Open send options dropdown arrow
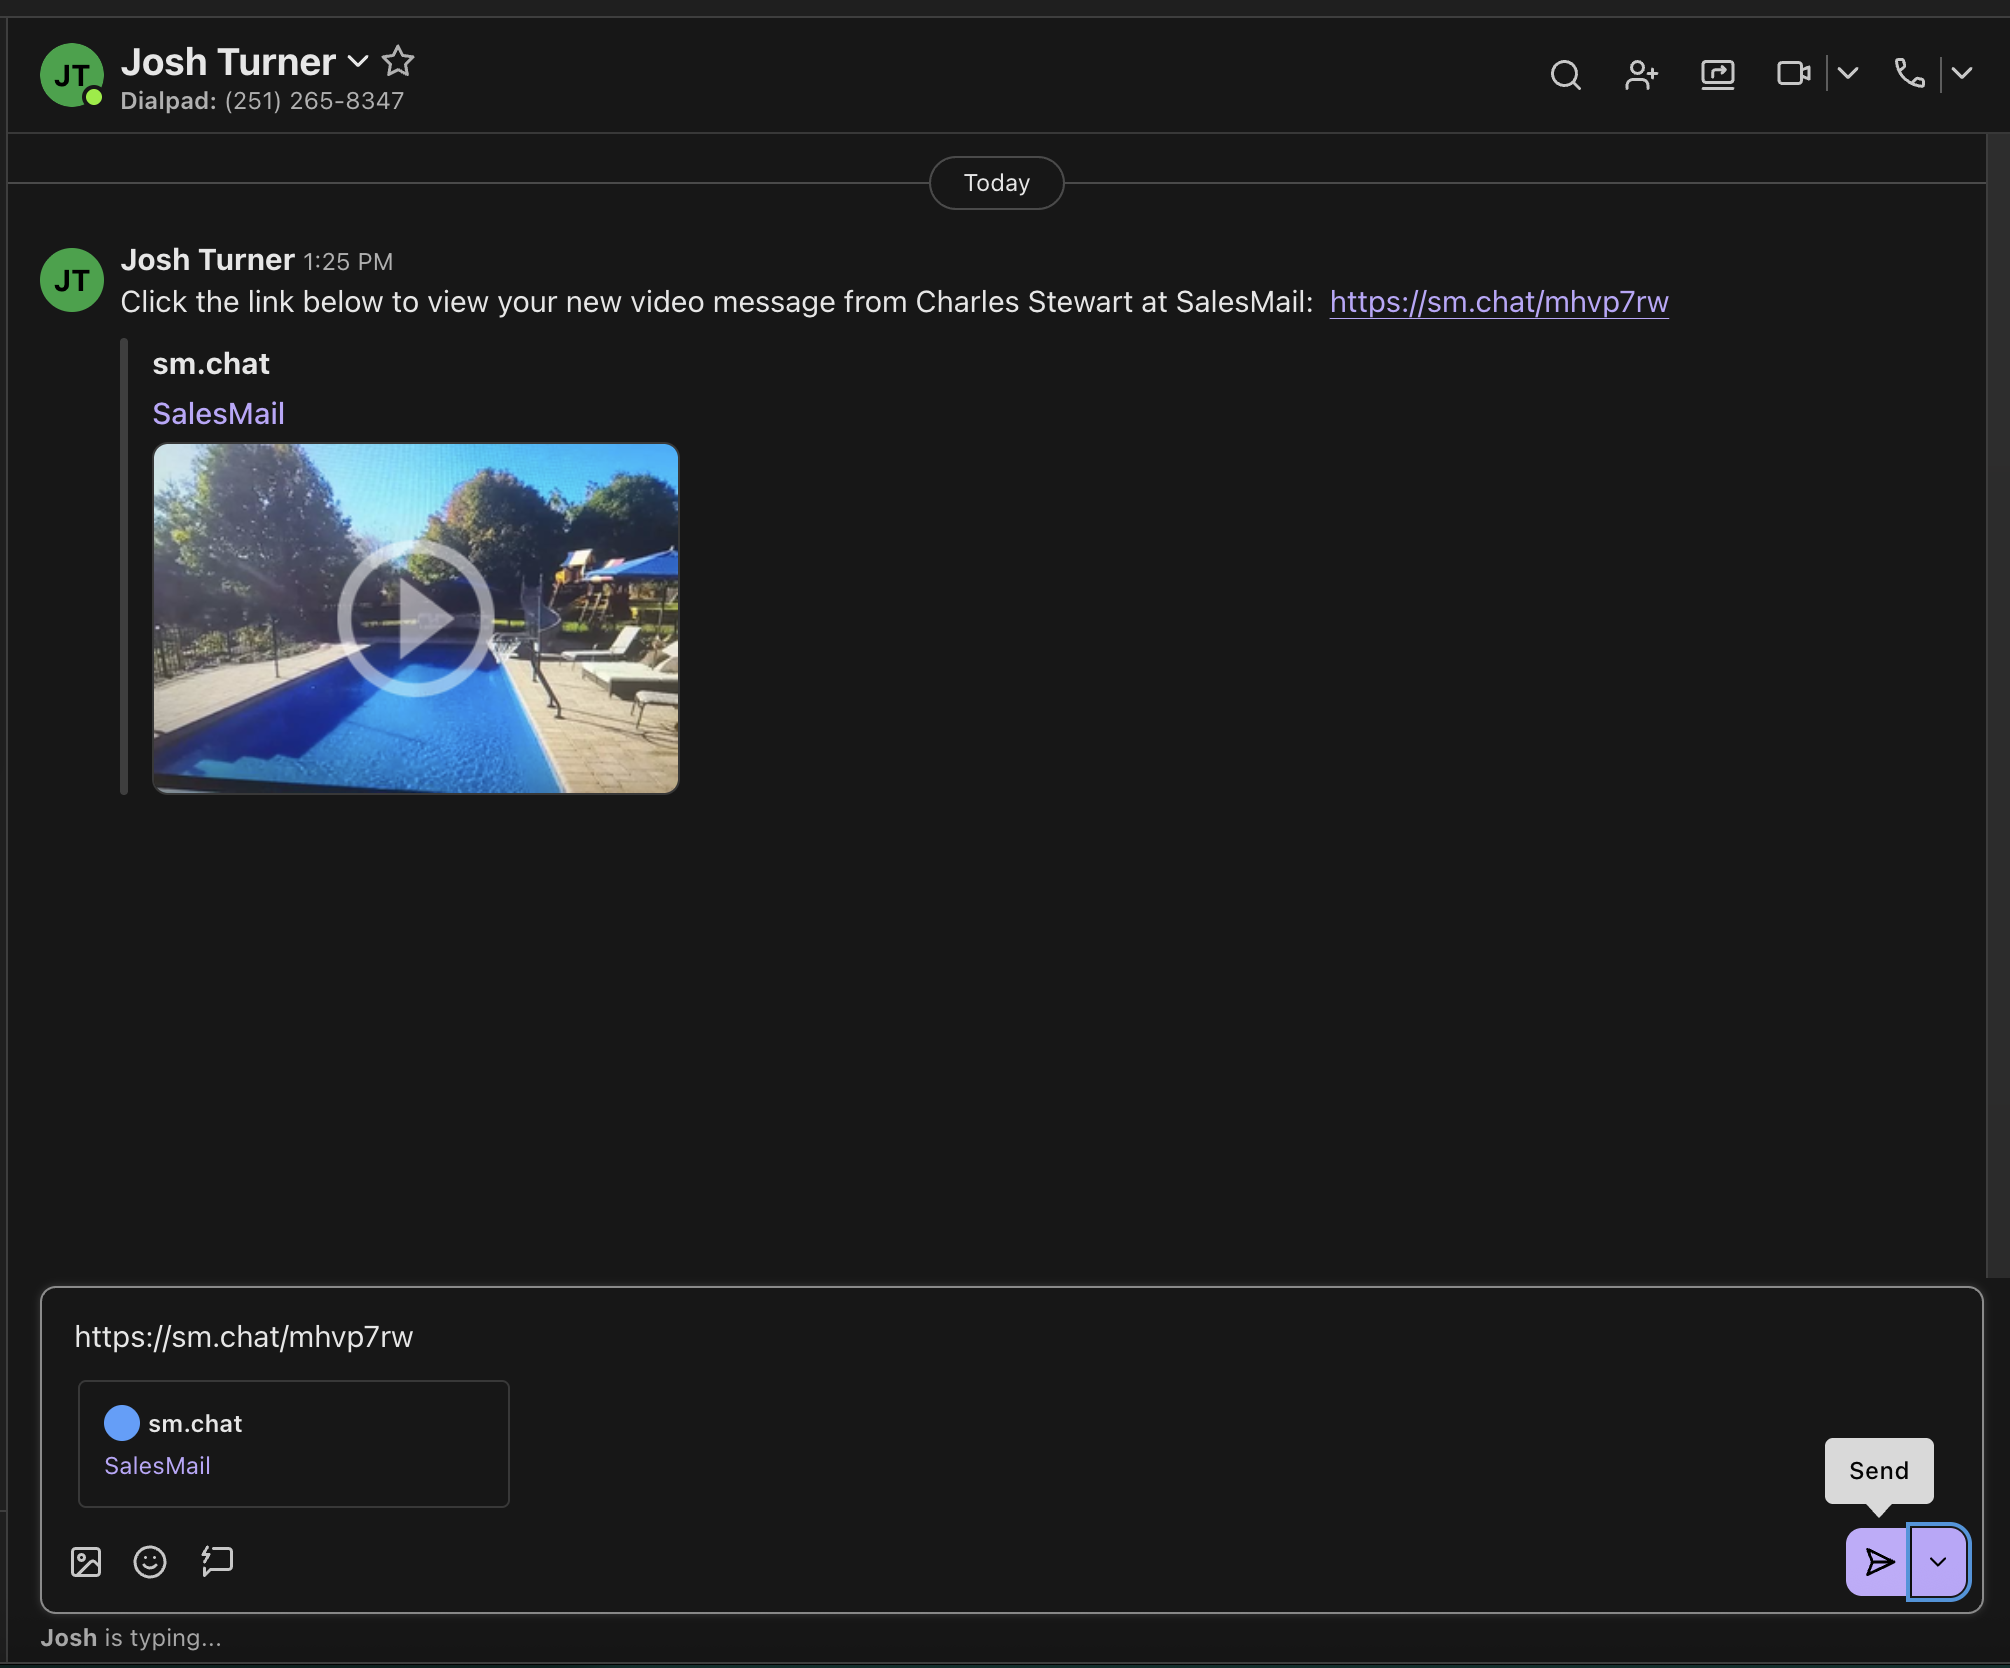This screenshot has width=2010, height=1668. click(x=1938, y=1561)
